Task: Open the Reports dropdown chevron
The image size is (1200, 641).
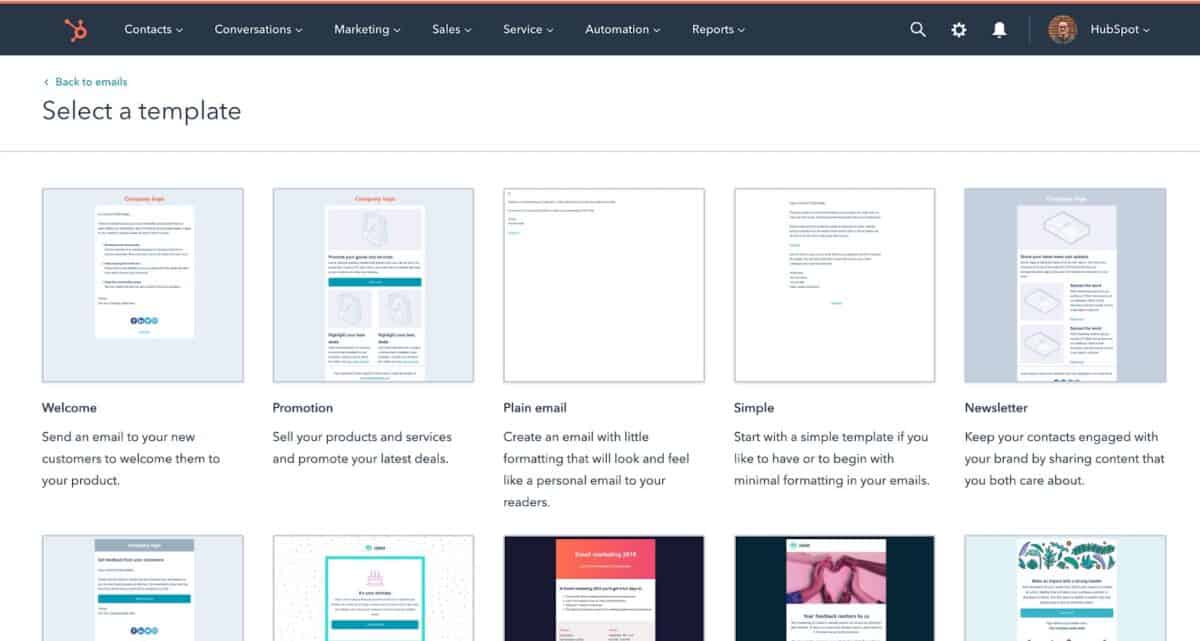Action: (x=741, y=30)
